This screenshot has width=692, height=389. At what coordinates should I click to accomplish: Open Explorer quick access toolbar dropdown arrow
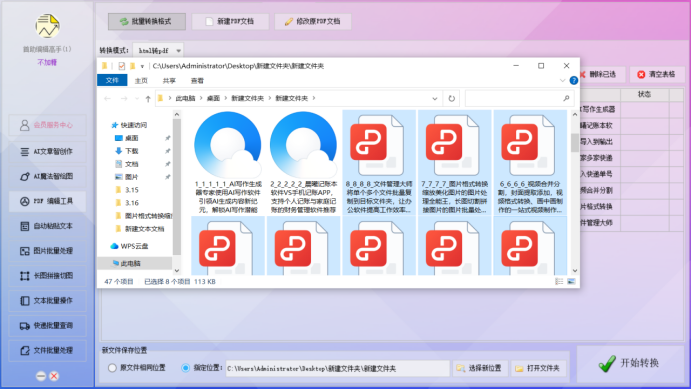142,66
